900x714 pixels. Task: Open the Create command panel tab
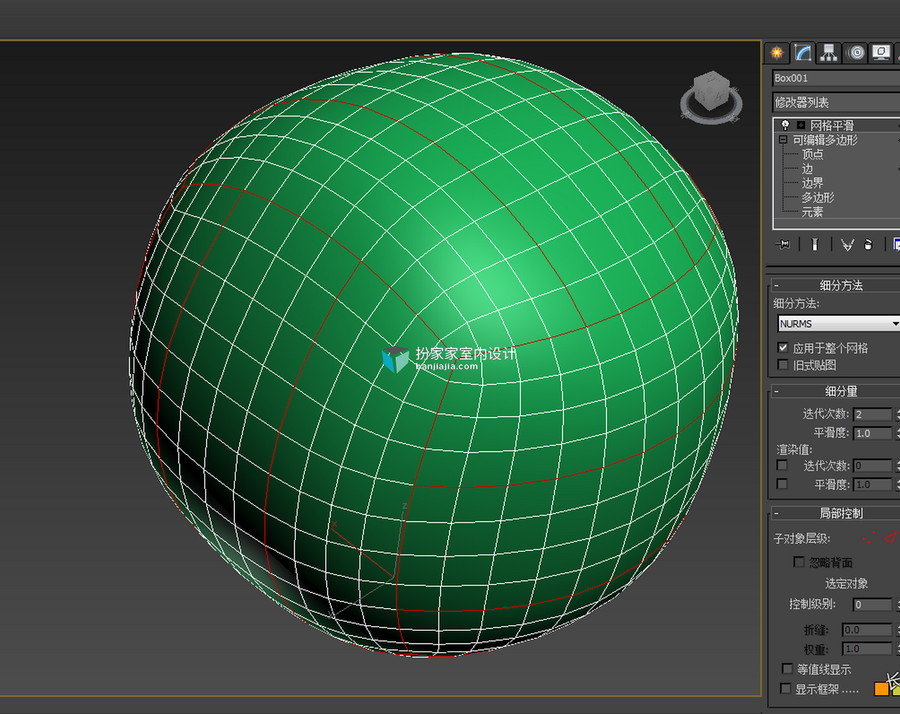click(777, 53)
